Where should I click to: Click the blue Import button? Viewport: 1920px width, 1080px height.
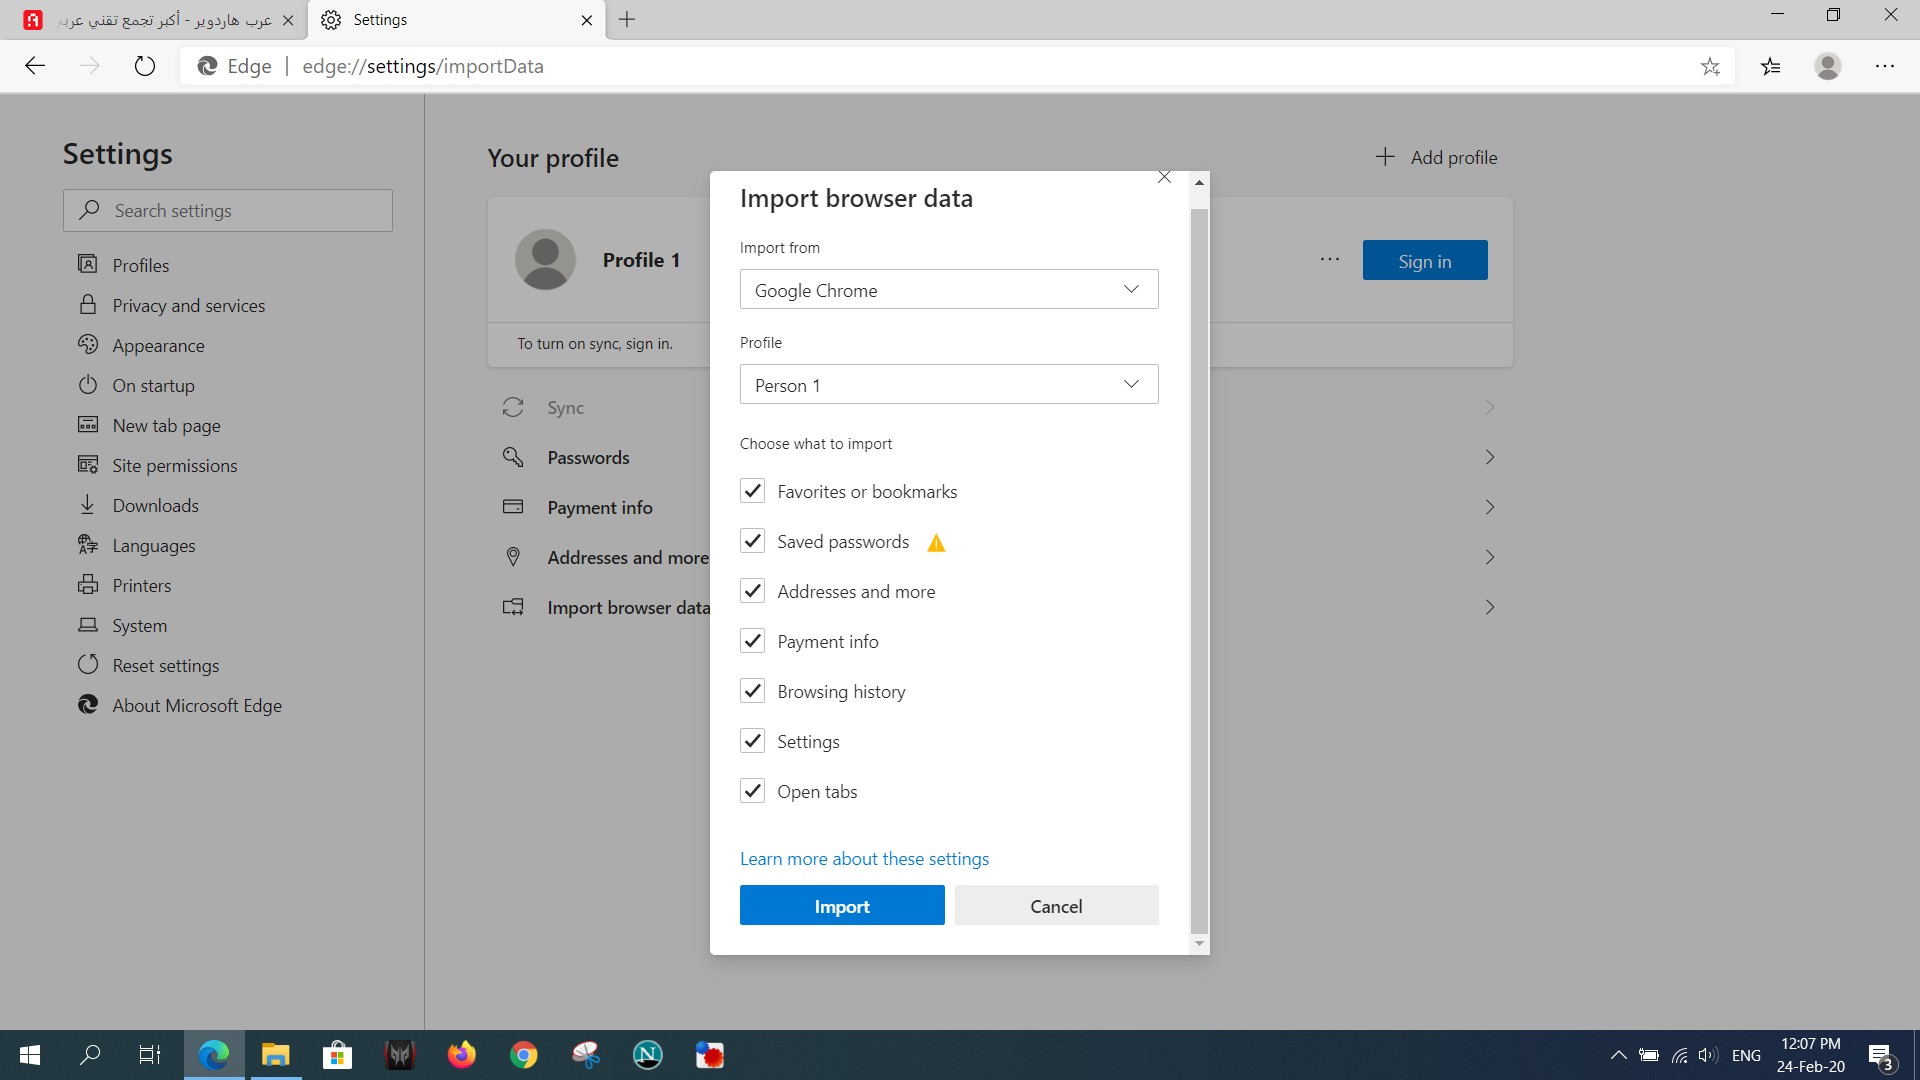point(842,905)
